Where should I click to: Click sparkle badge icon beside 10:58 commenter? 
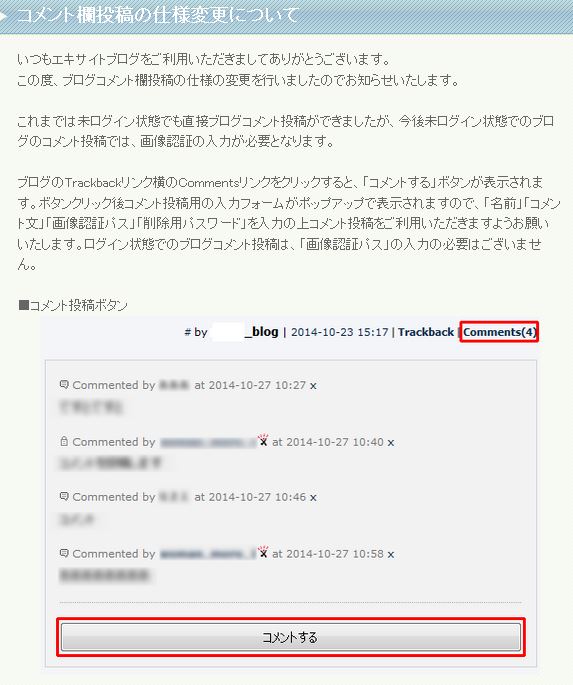coord(262,551)
